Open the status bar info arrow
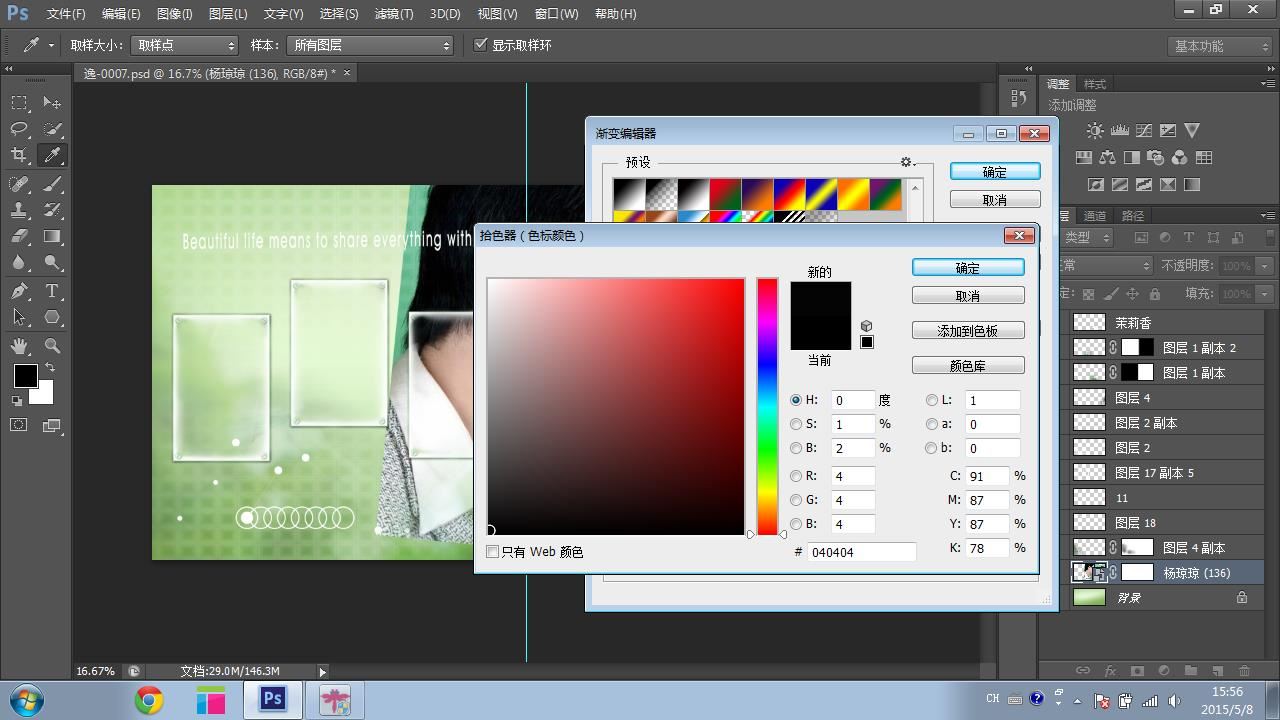This screenshot has height=720, width=1280. [x=322, y=672]
